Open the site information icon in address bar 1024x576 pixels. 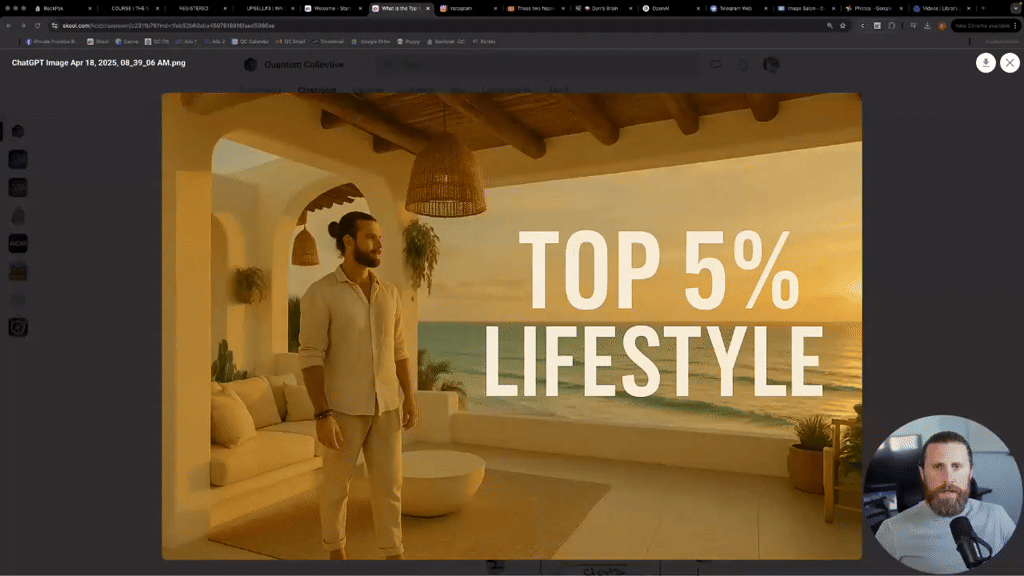[55, 25]
